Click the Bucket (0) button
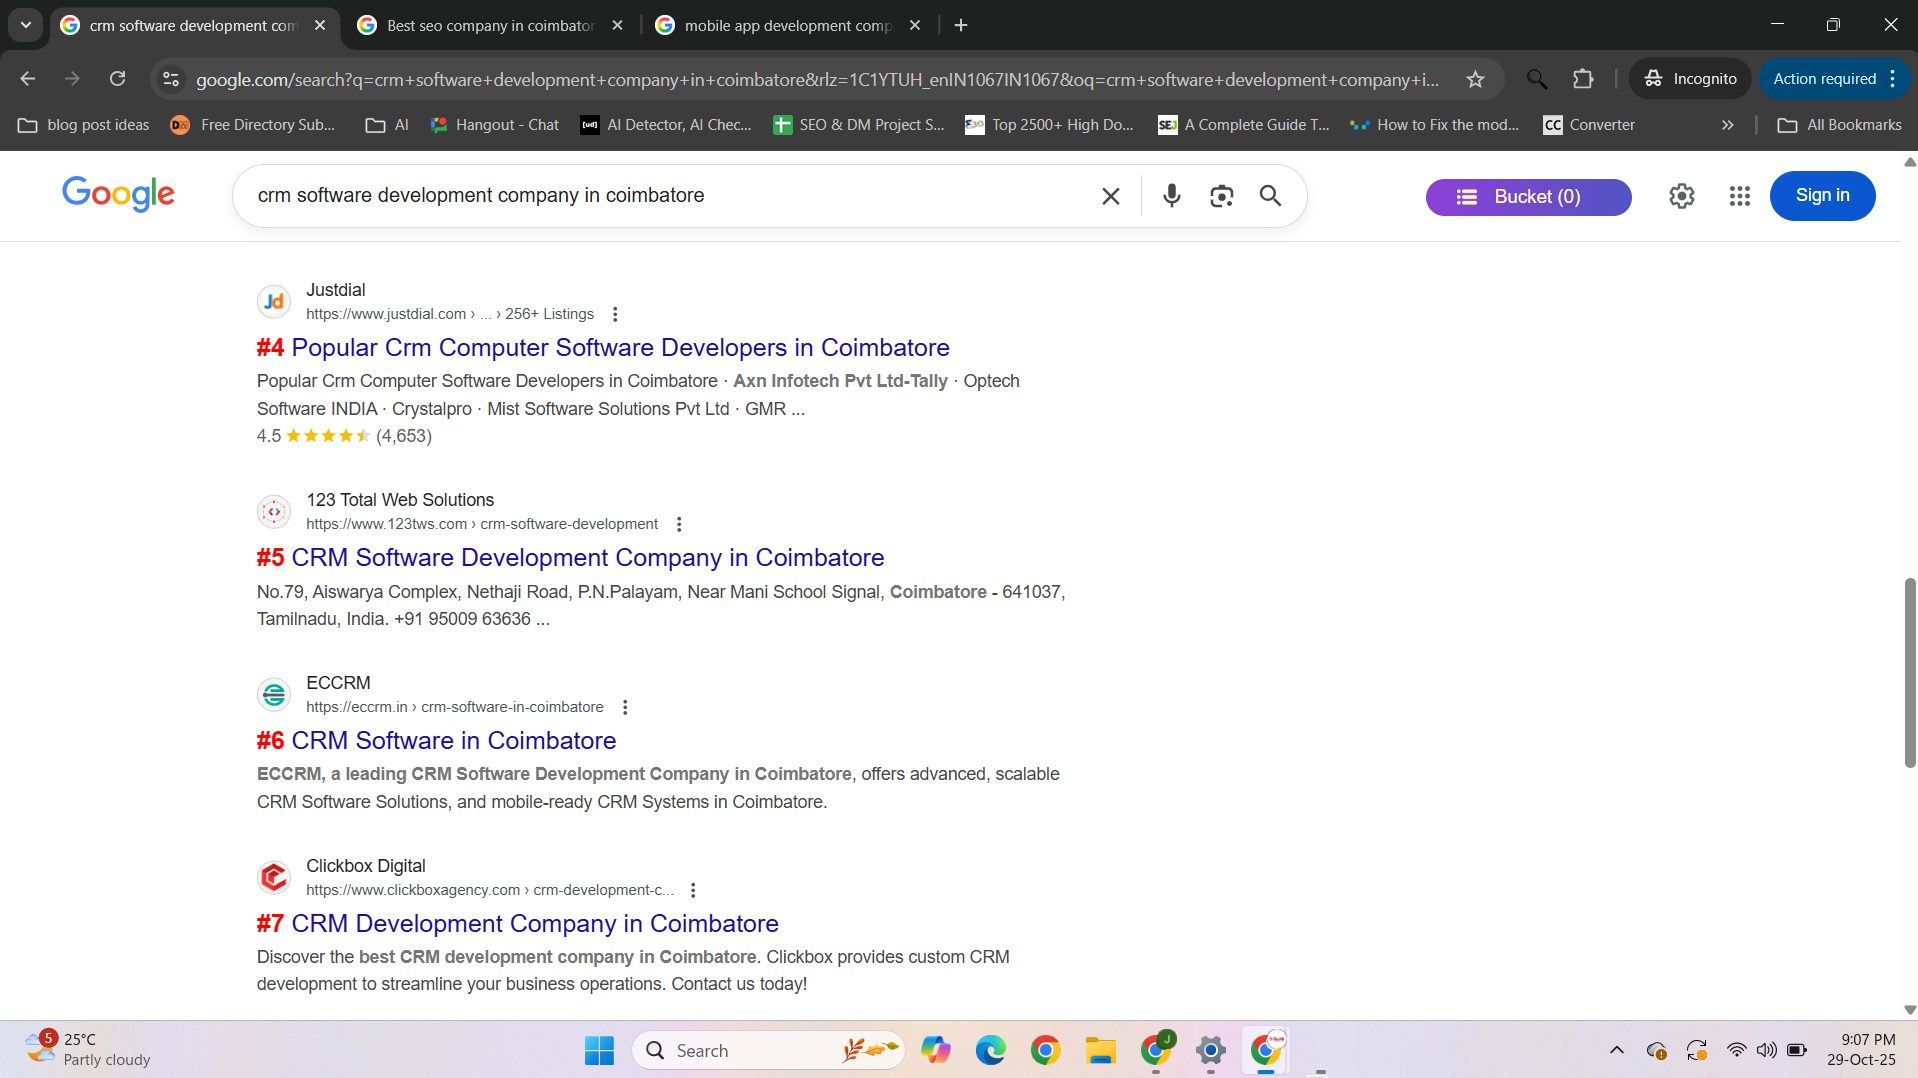 click(1527, 197)
